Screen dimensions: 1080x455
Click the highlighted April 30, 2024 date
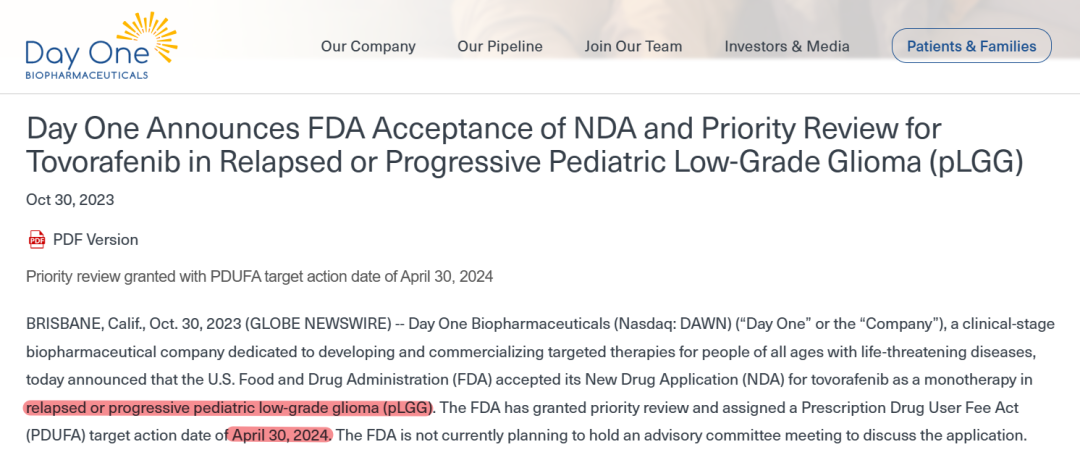pos(281,436)
